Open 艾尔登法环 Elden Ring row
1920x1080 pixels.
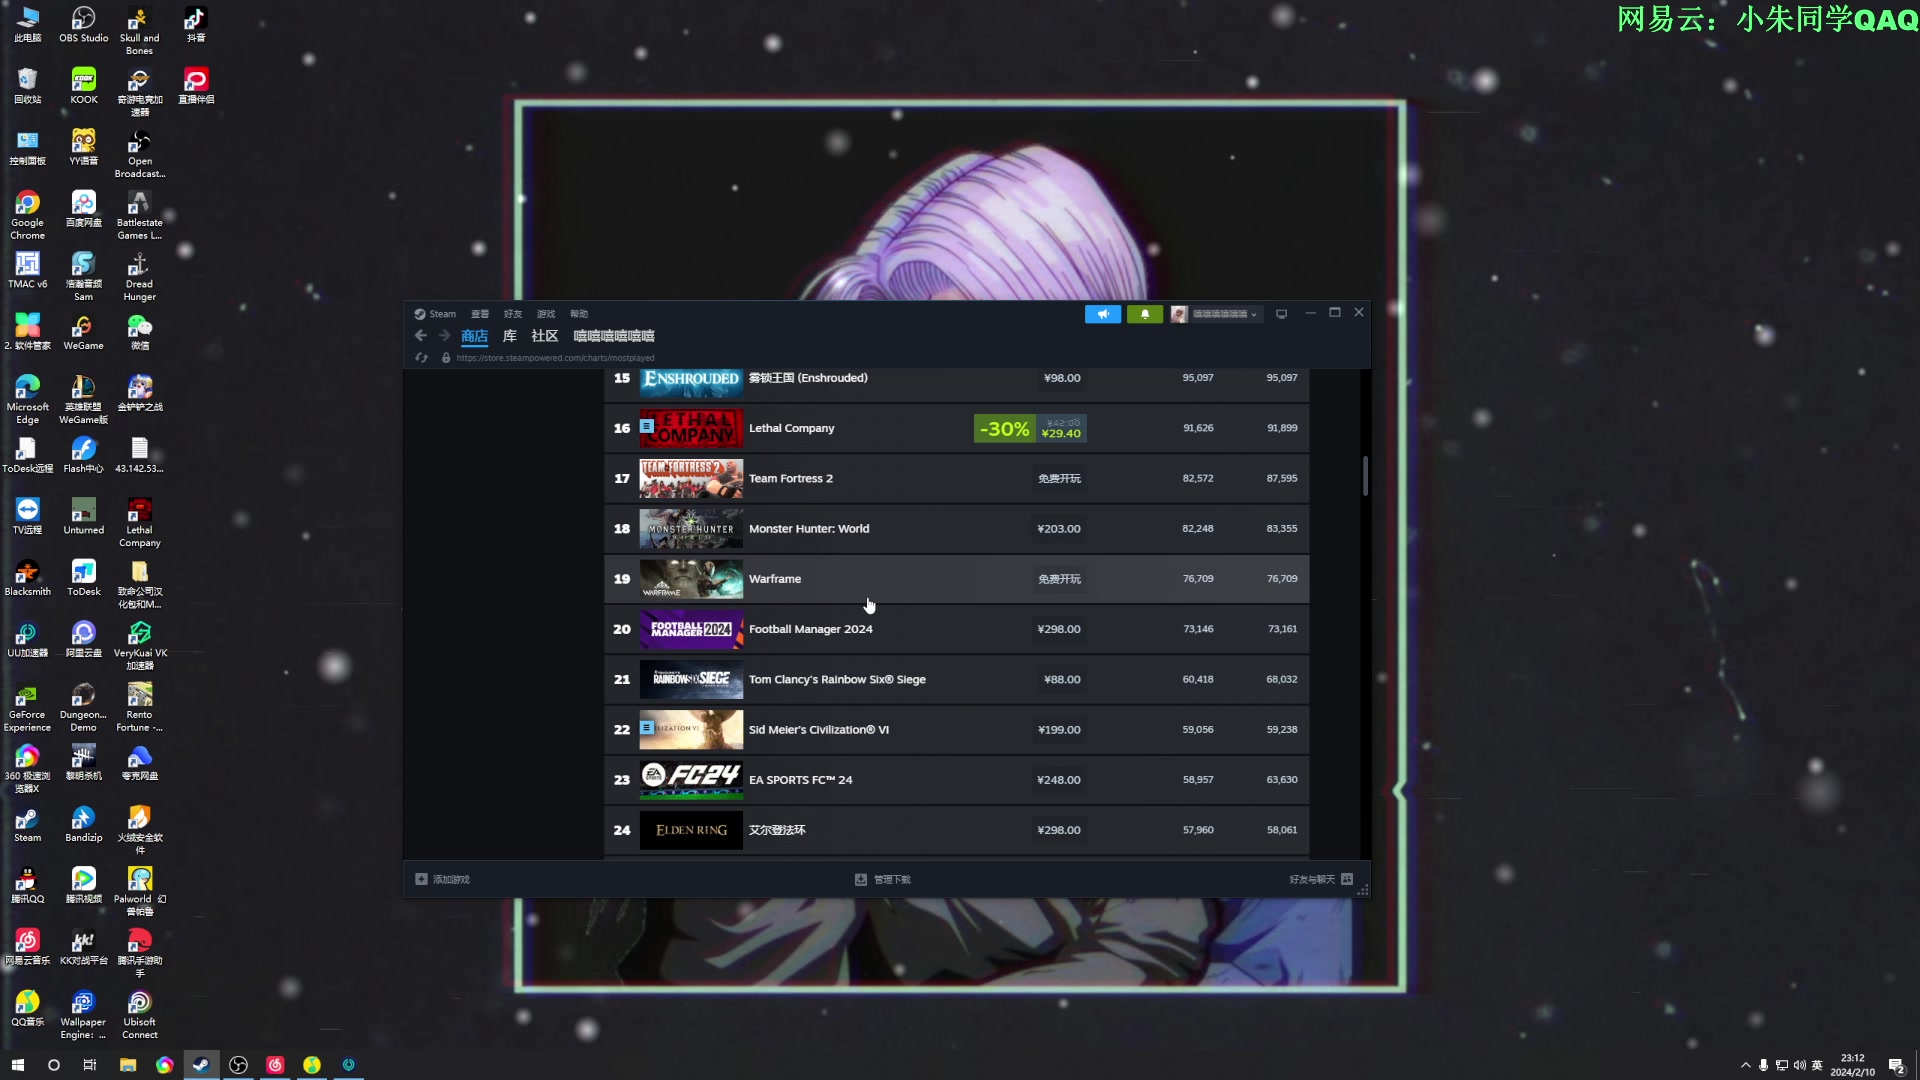957,830
